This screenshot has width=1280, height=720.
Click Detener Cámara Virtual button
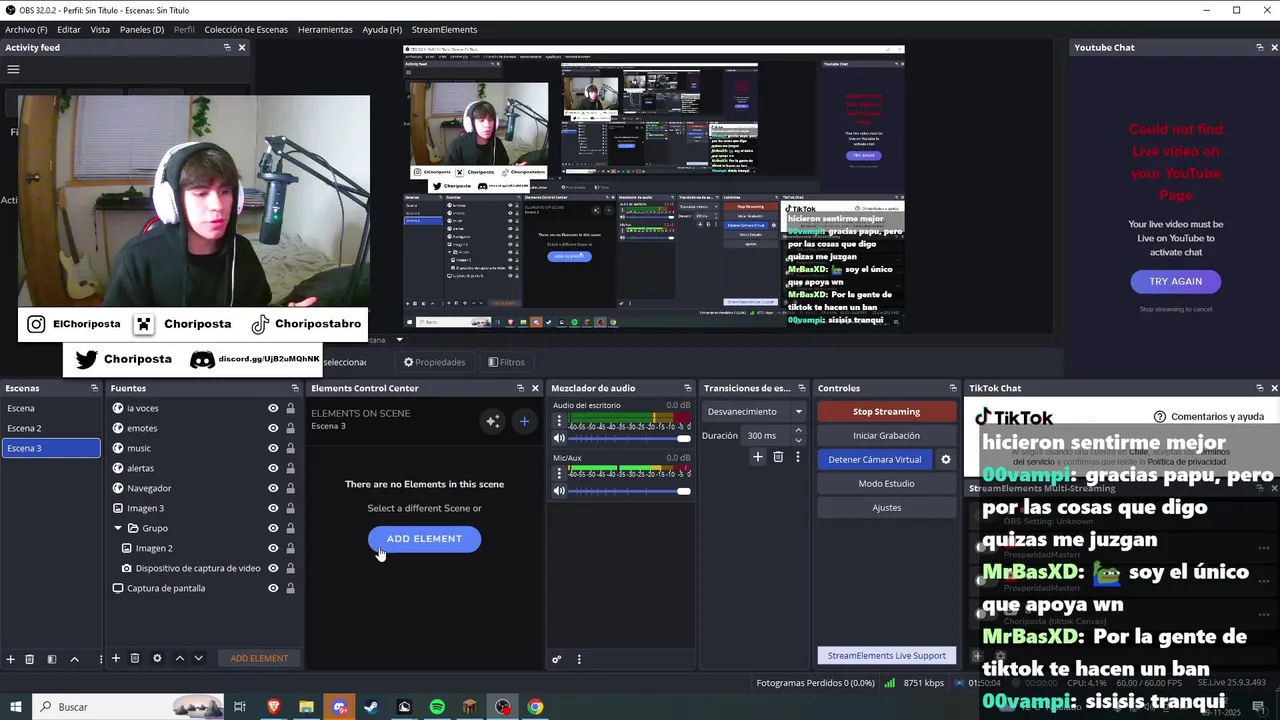(875, 459)
